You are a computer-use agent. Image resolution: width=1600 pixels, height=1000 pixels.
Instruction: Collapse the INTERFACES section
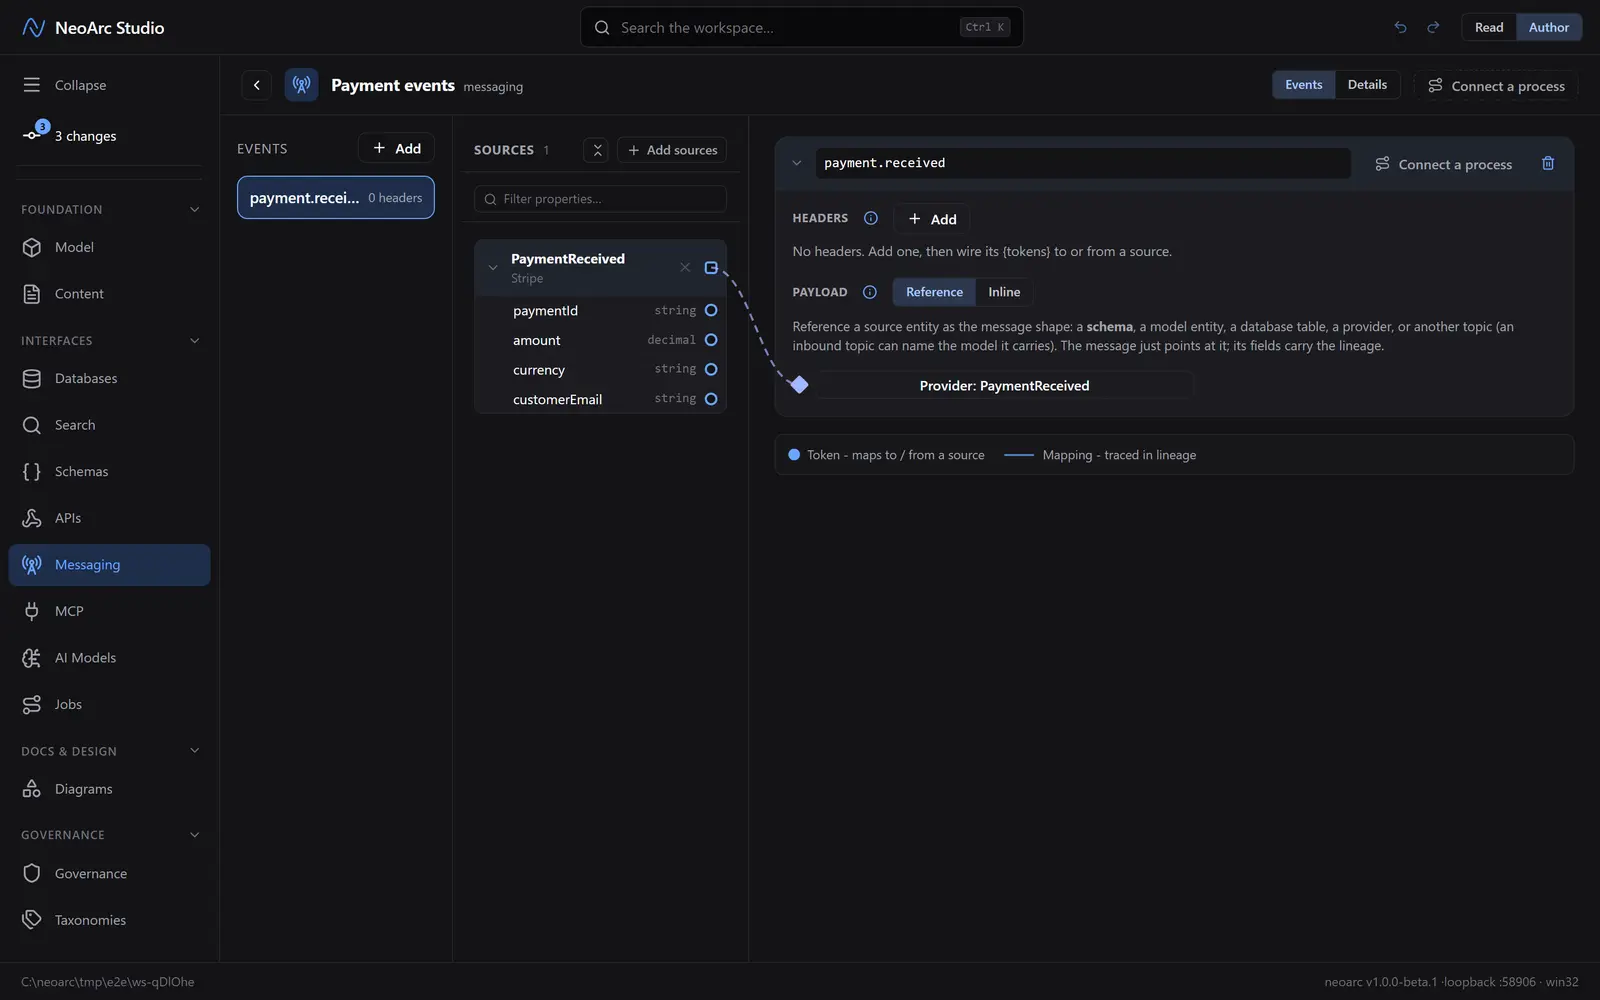coord(195,341)
